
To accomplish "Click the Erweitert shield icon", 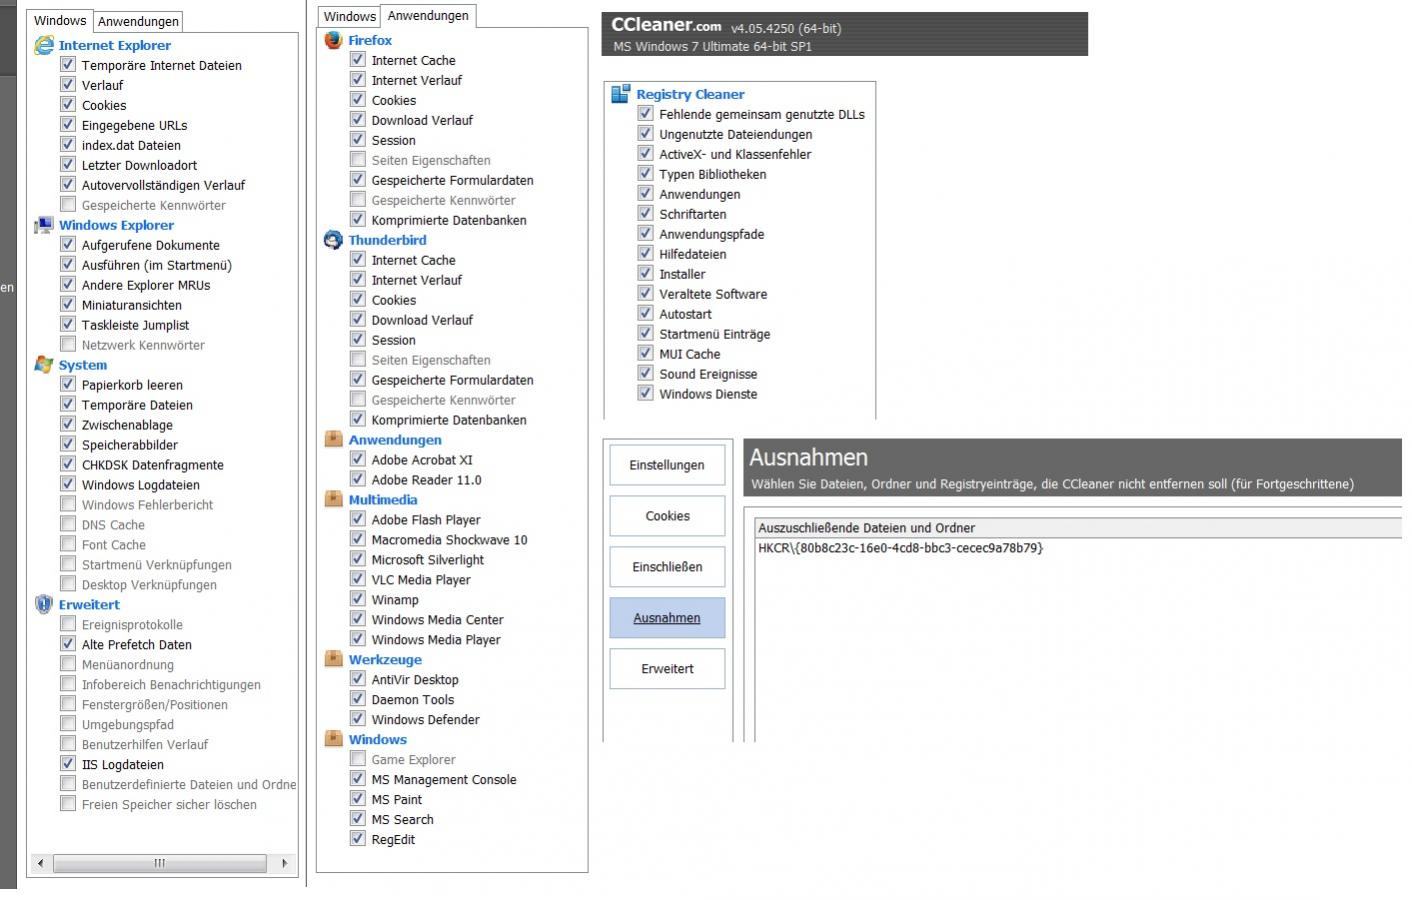I will [x=43, y=604].
